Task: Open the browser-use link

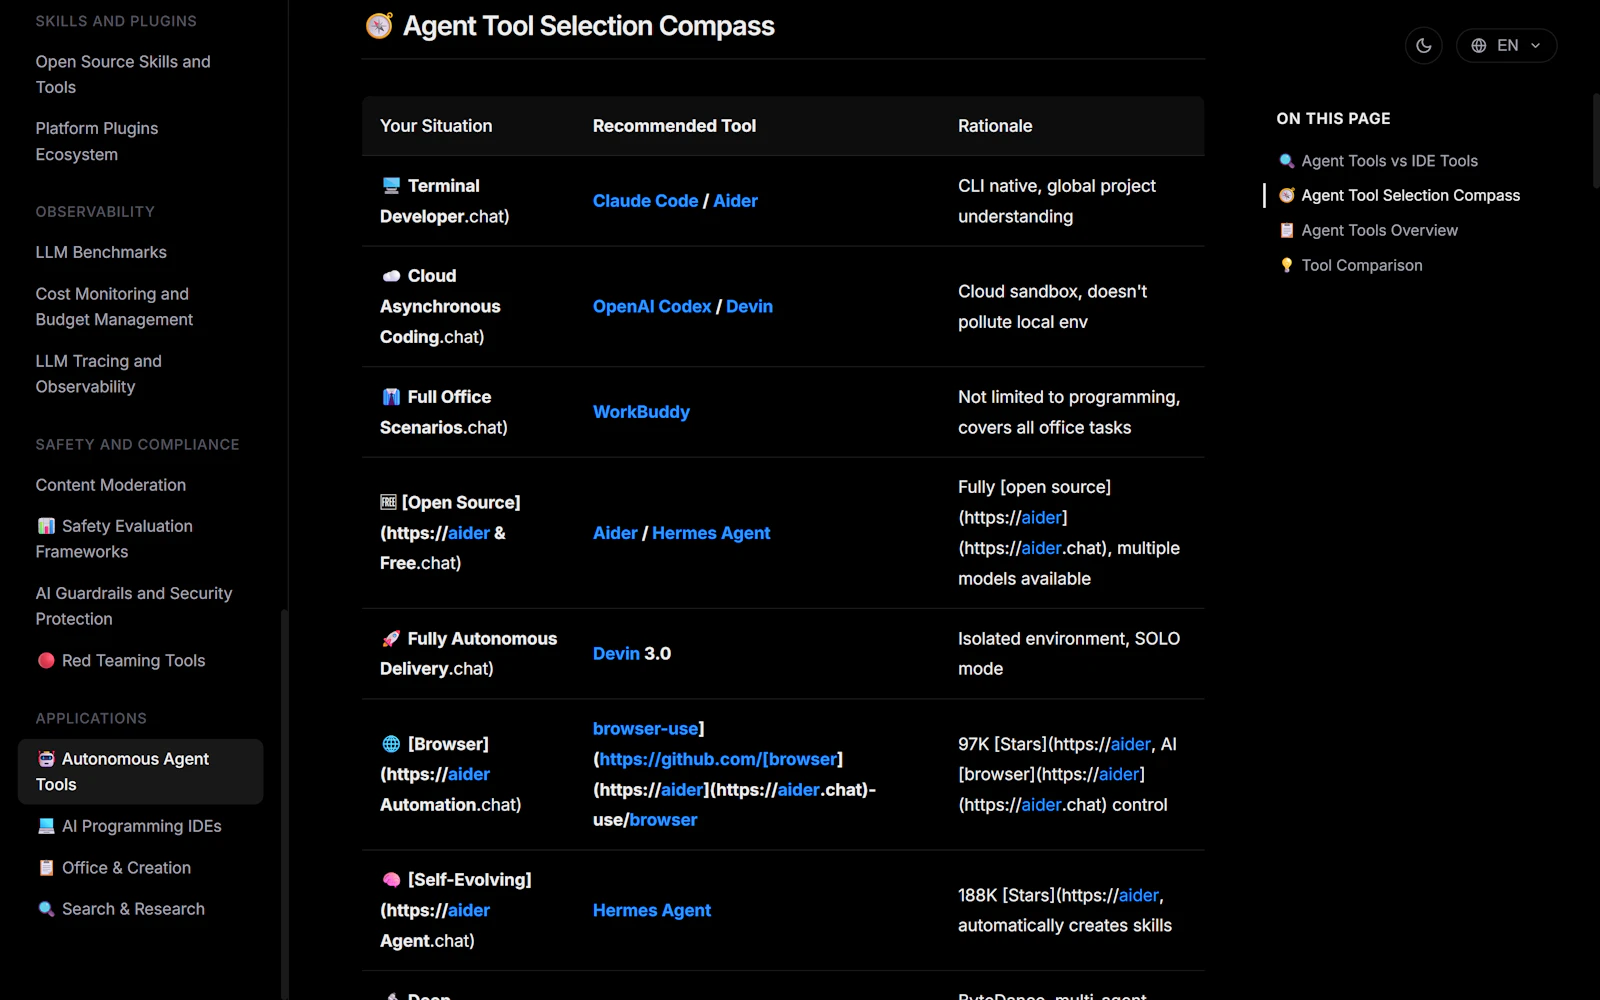Action: pos(645,729)
